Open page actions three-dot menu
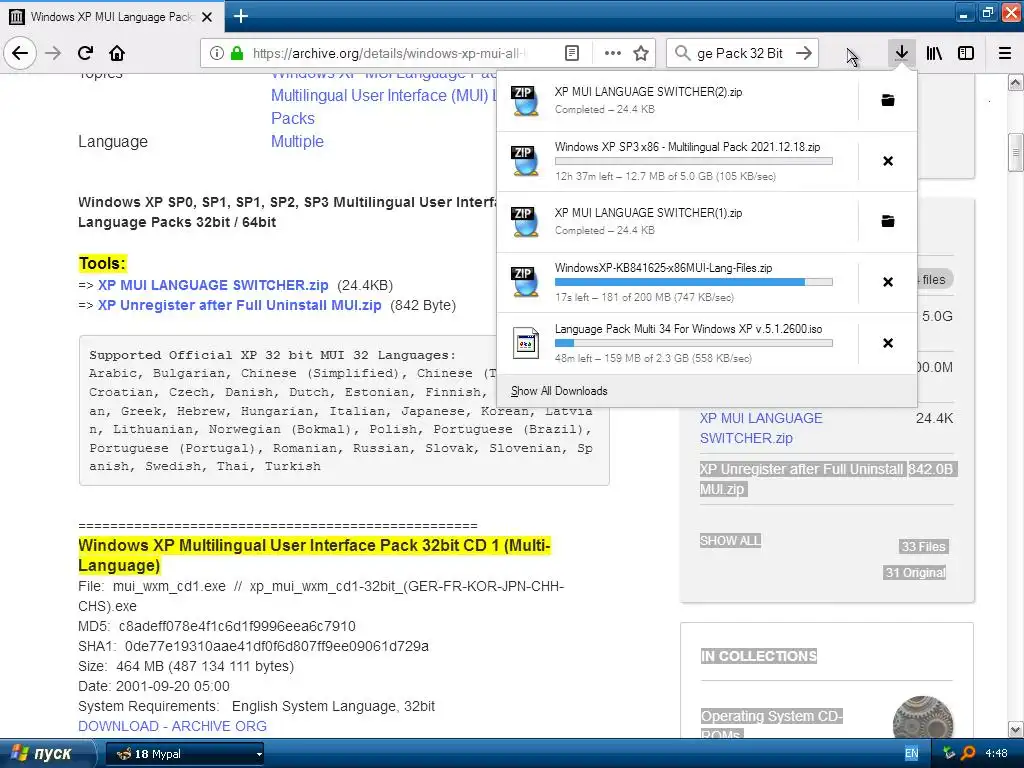The height and width of the screenshot is (768, 1024). (613, 53)
